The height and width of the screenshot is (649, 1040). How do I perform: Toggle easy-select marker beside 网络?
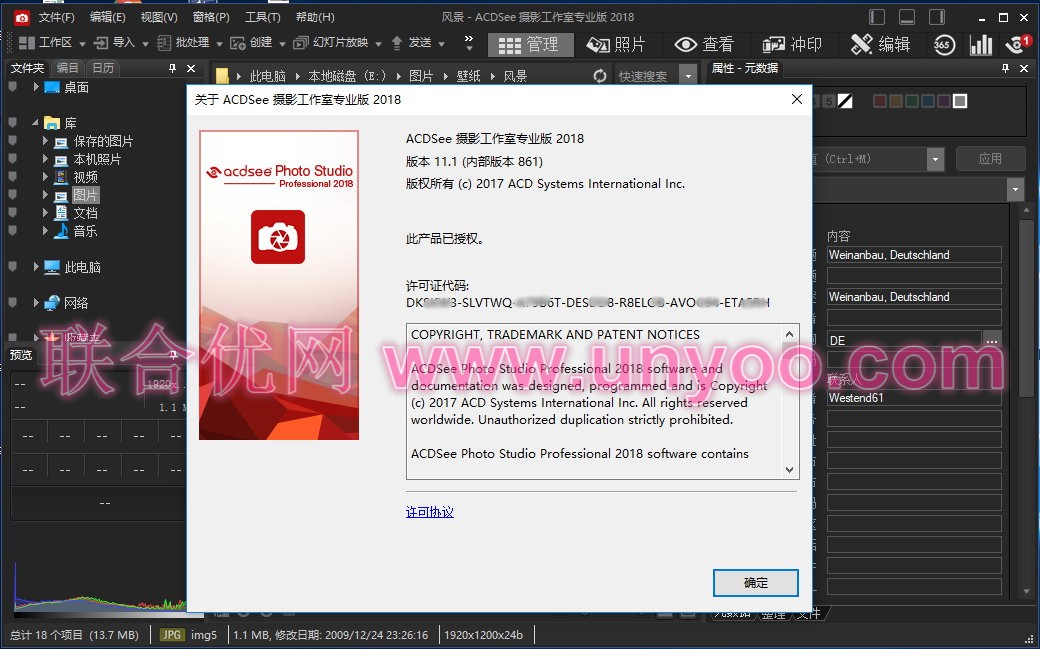click(x=12, y=302)
